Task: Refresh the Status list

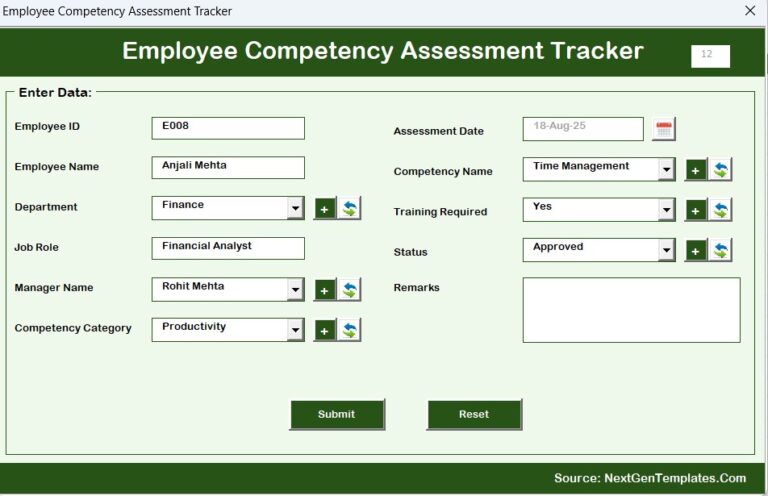Action: (x=720, y=251)
